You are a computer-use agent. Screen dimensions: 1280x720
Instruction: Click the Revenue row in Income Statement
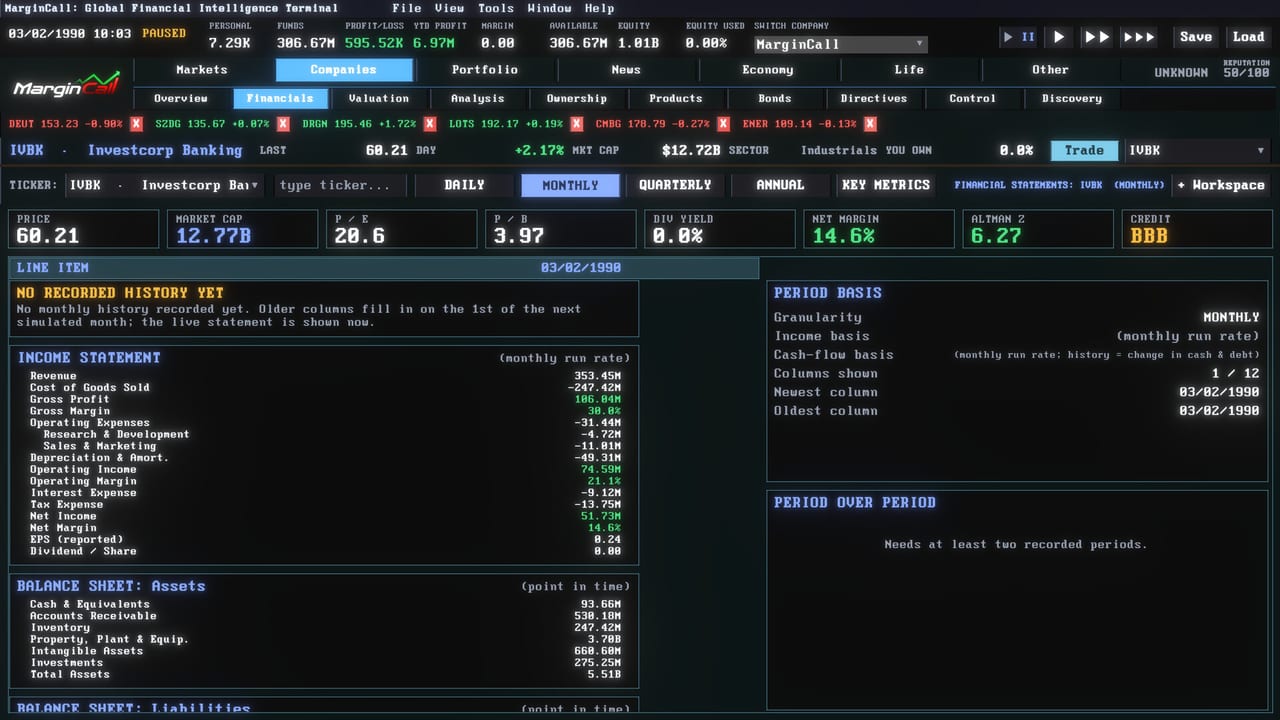pos(325,376)
